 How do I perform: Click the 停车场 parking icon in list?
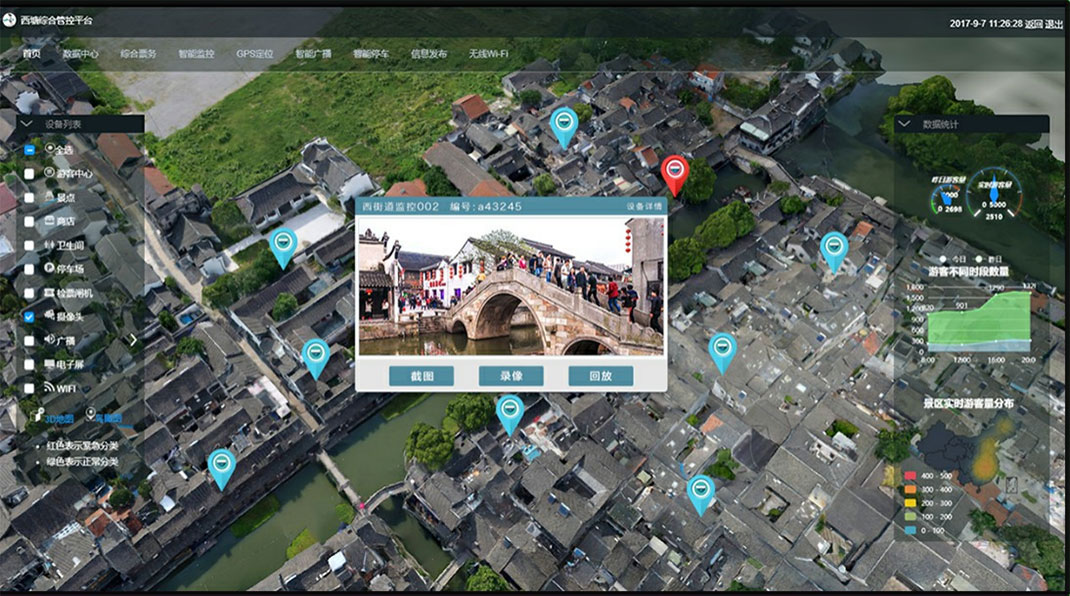click(49, 268)
